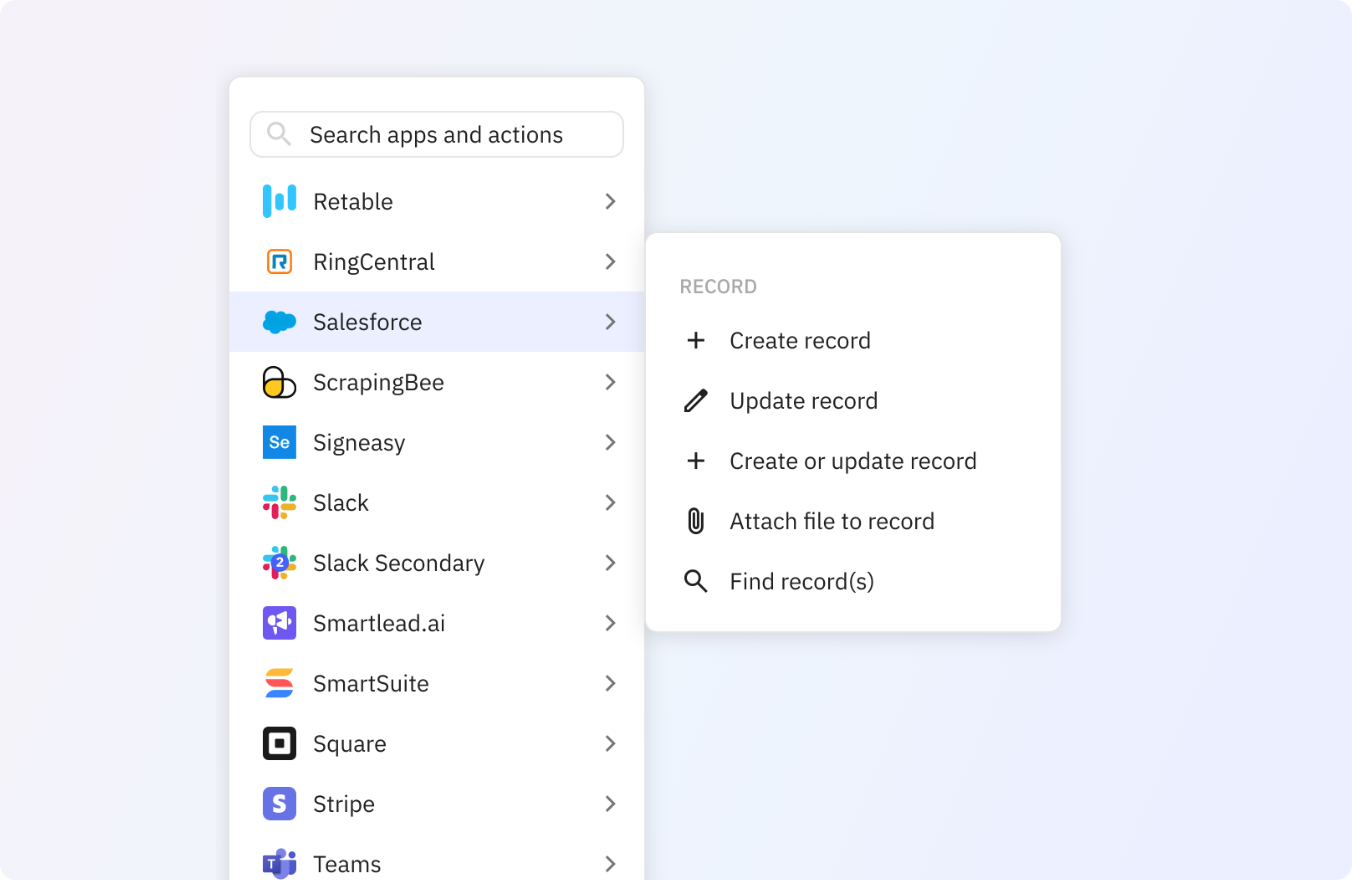This screenshot has height=880, width=1352.
Task: Select the SmartSuite app label
Action: click(x=371, y=683)
